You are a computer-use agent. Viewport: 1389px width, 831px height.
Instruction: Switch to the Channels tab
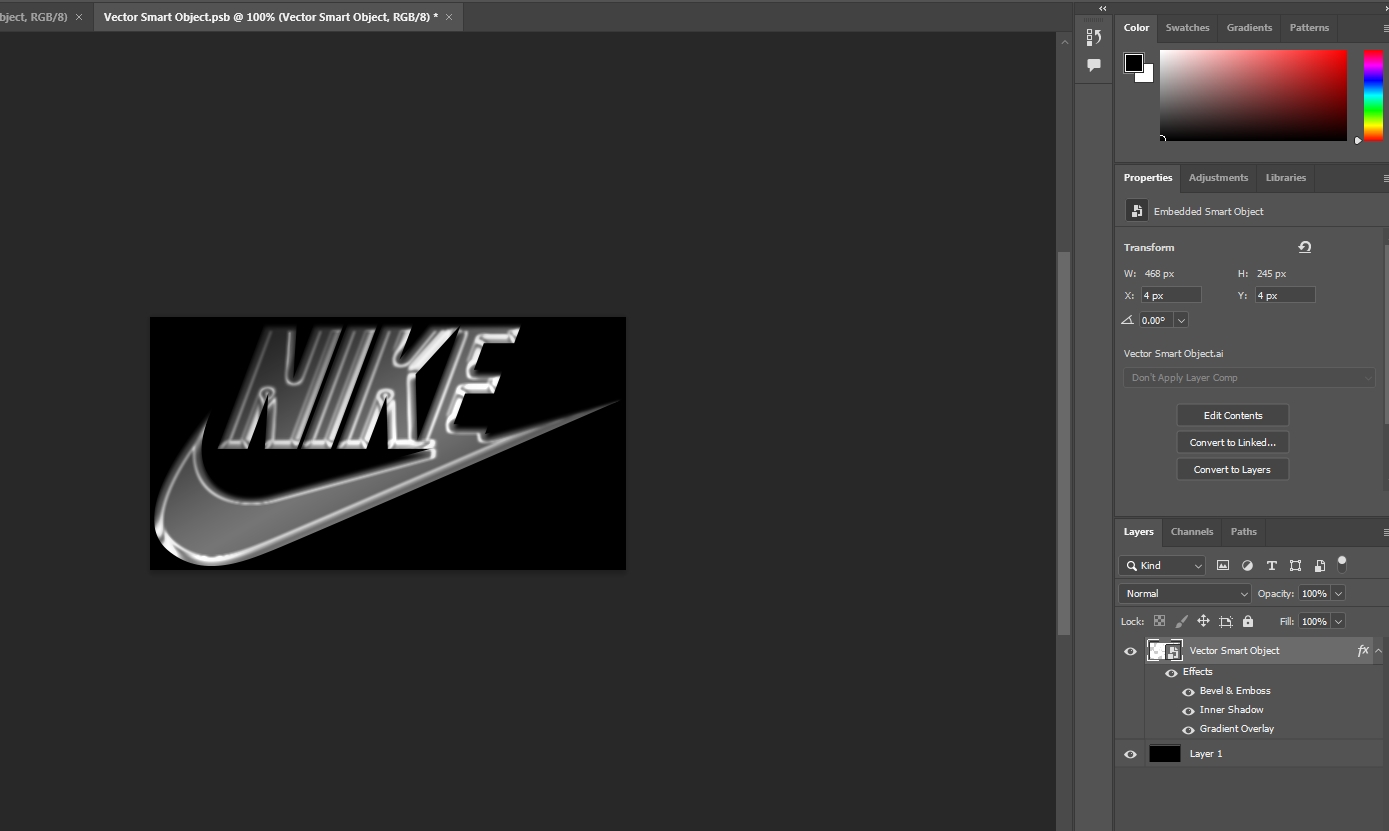point(1191,532)
